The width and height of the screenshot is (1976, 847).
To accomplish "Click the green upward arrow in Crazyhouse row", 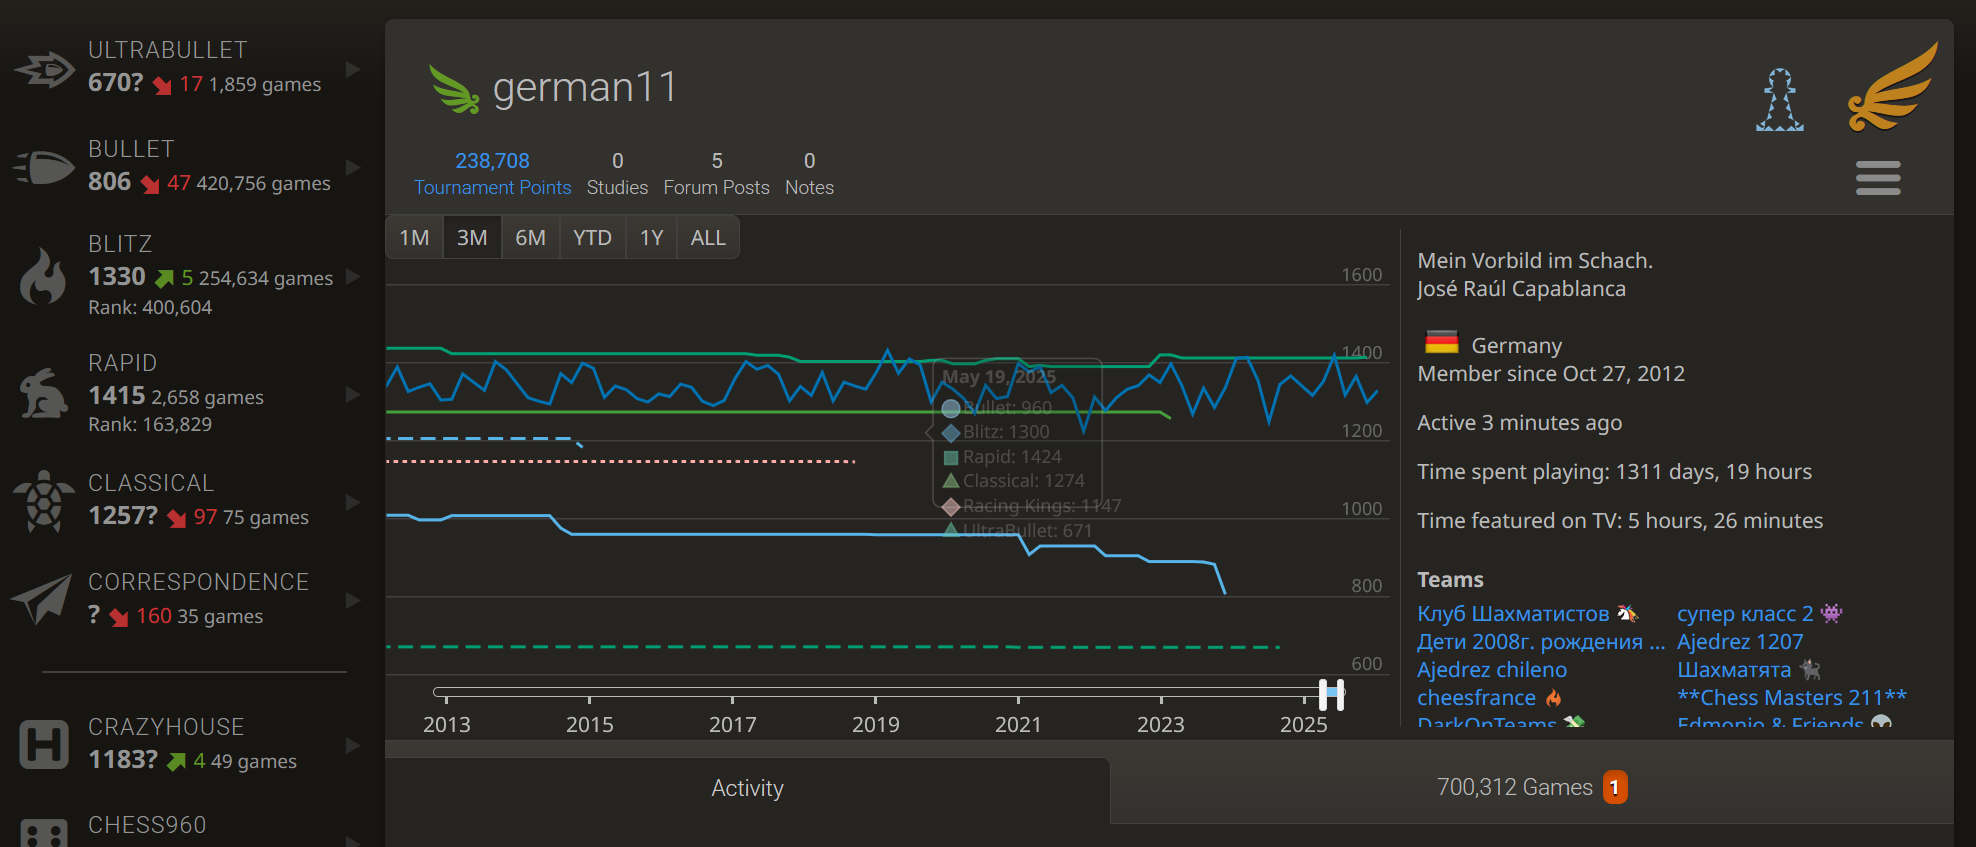I will 177,762.
